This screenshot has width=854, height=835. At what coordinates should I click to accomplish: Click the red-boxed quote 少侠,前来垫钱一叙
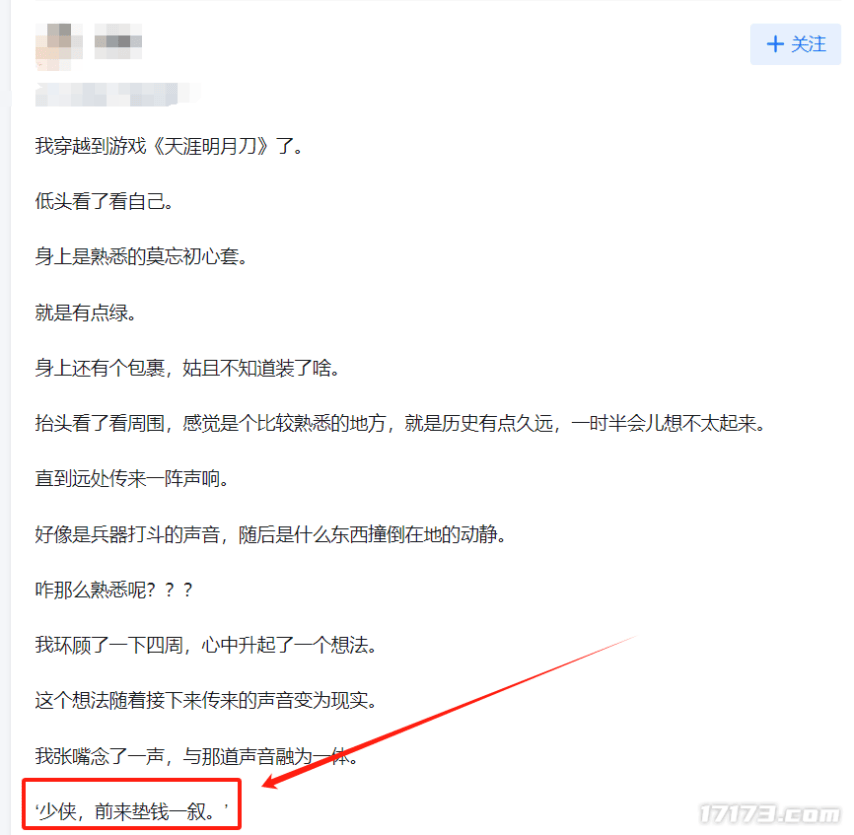point(132,812)
